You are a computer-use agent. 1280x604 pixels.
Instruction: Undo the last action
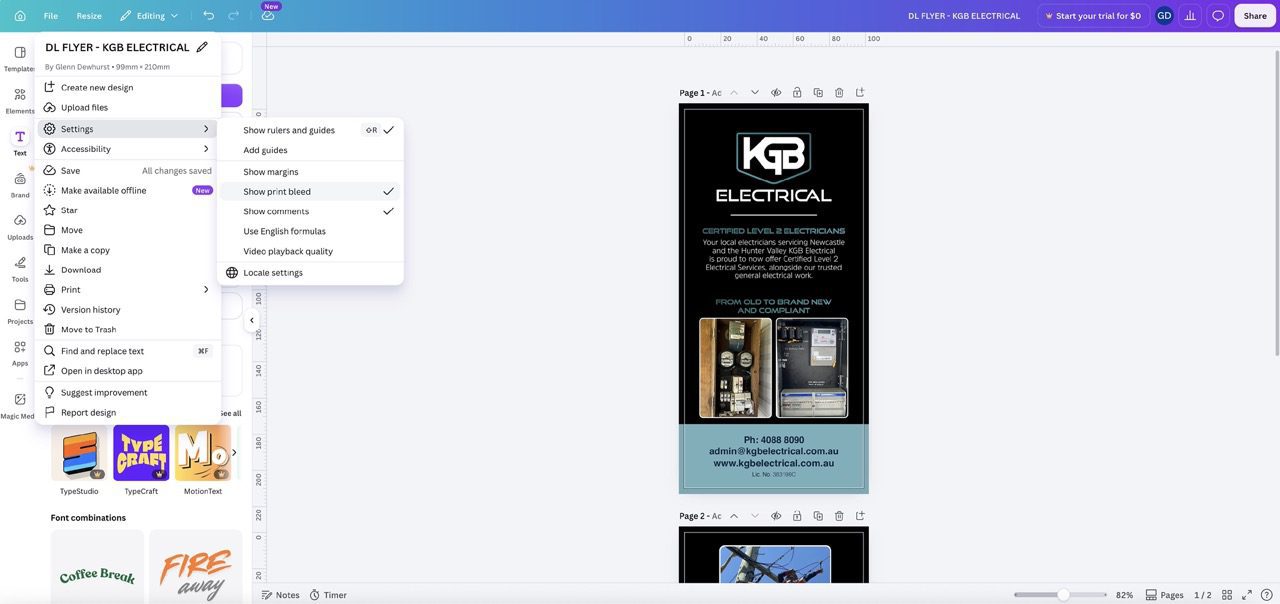208,16
